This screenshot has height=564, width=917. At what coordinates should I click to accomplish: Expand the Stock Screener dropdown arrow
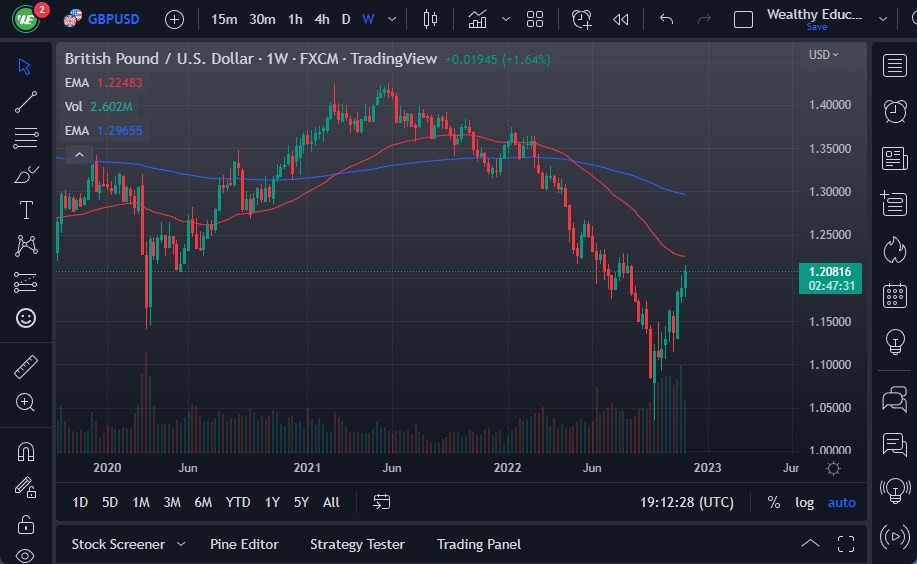click(181, 544)
